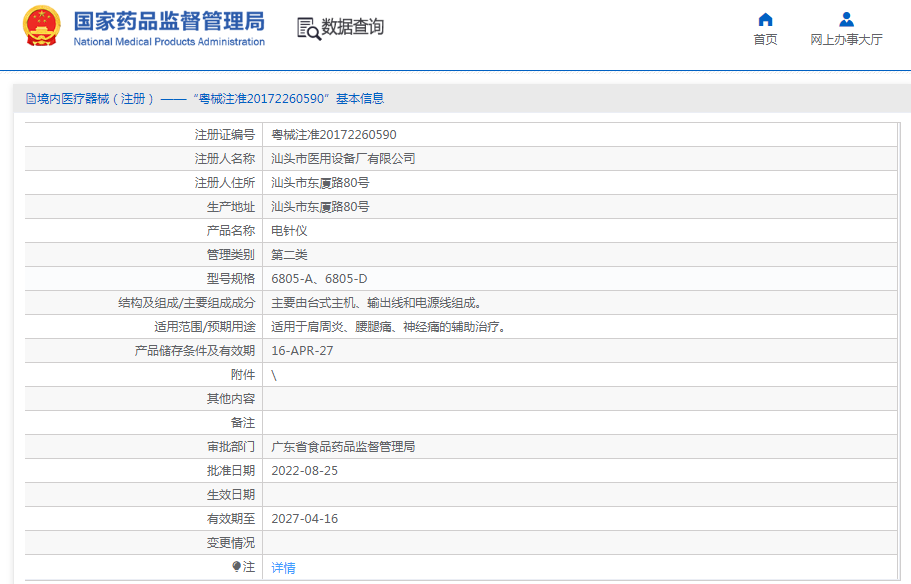
Task: Select registration number value 粤械注准20172260590 in table
Action: [x=334, y=135]
